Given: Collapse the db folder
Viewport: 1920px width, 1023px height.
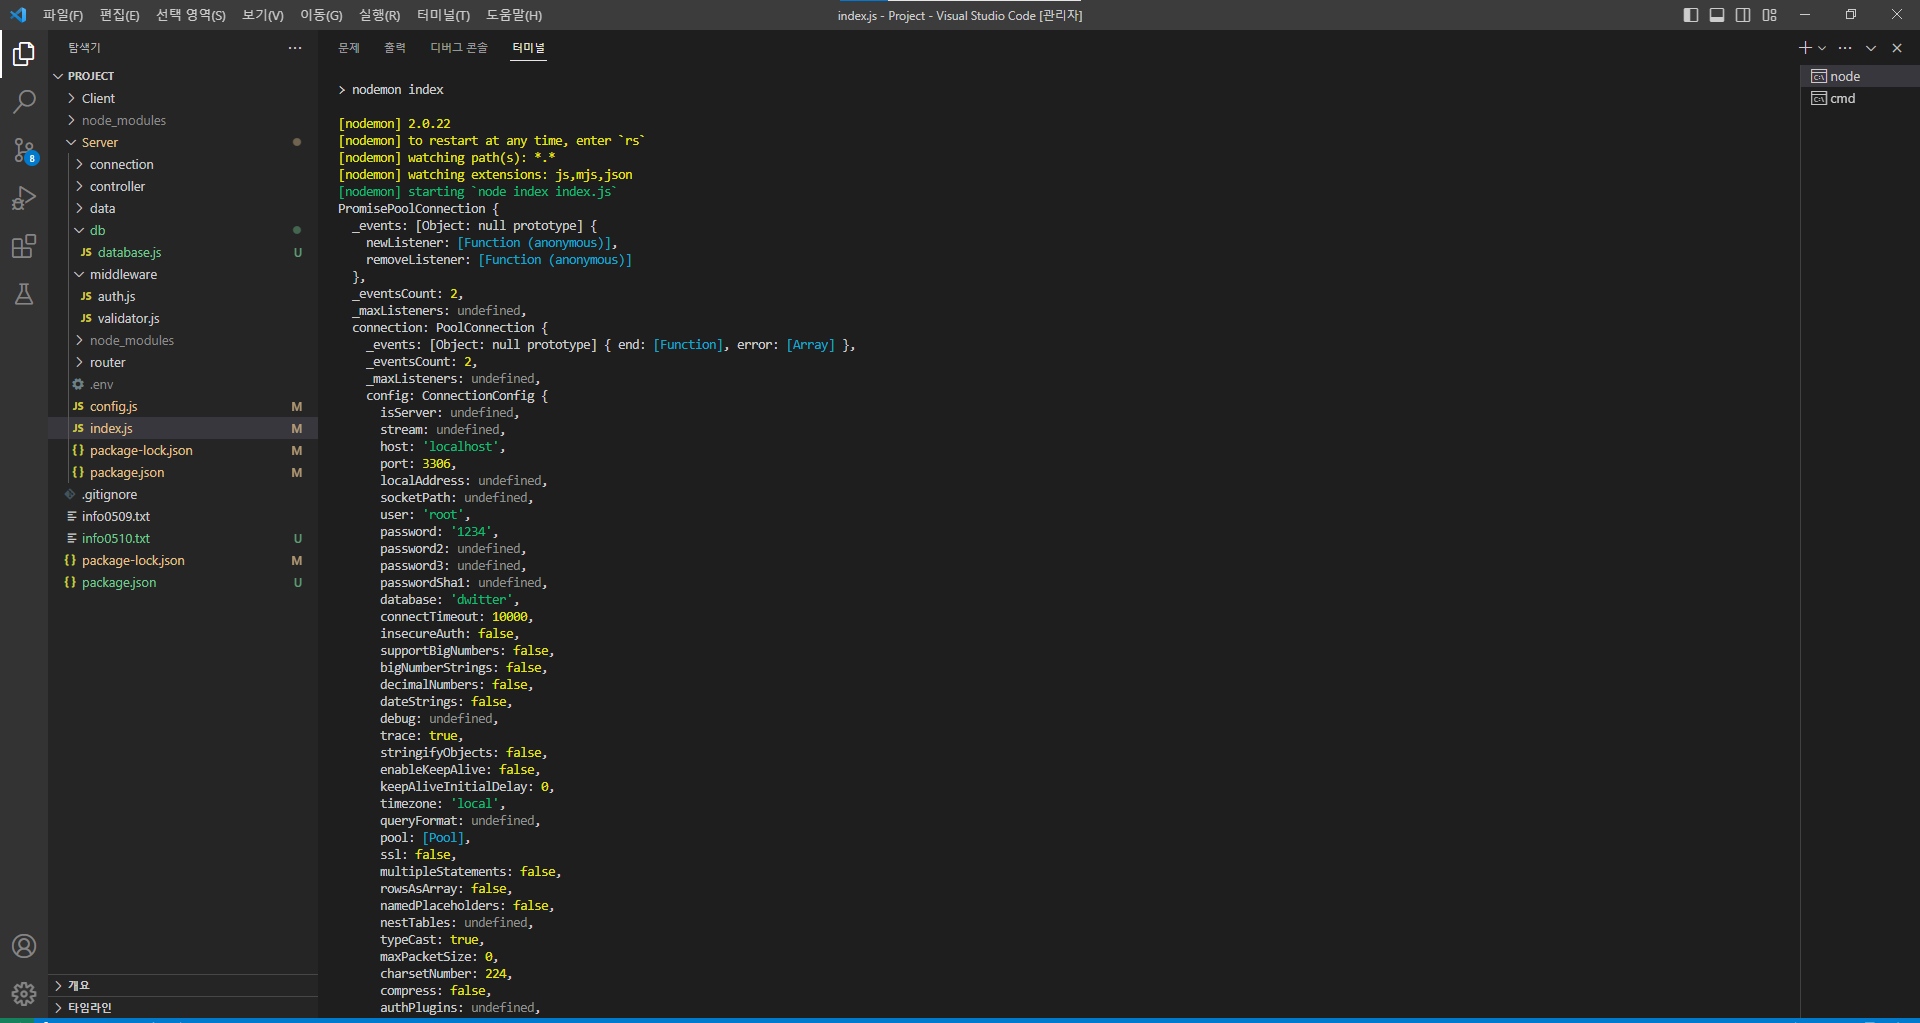Looking at the screenshot, I should click(183, 230).
